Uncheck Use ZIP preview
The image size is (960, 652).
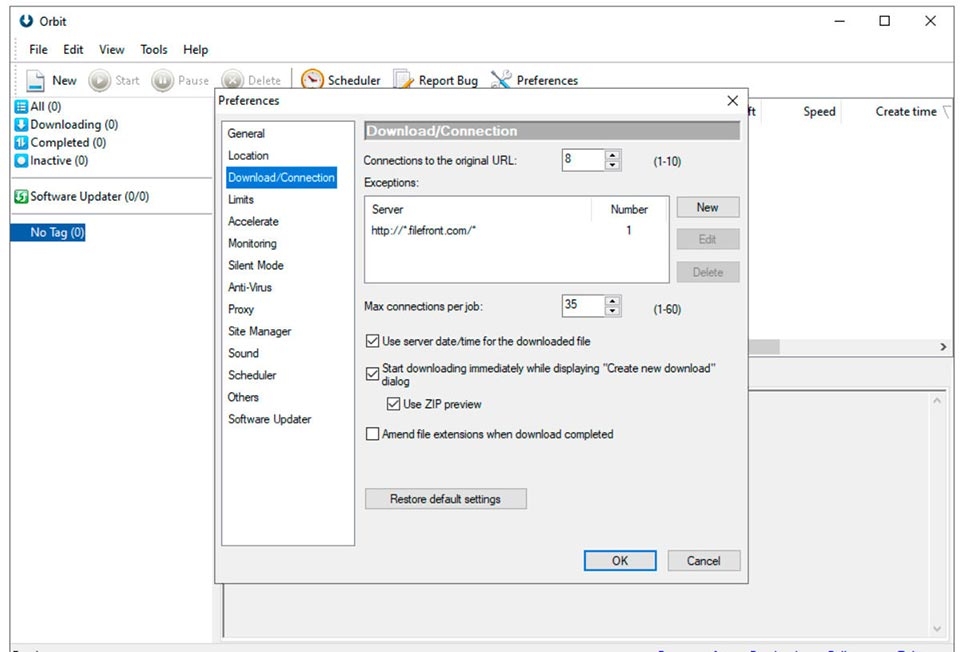(x=393, y=404)
